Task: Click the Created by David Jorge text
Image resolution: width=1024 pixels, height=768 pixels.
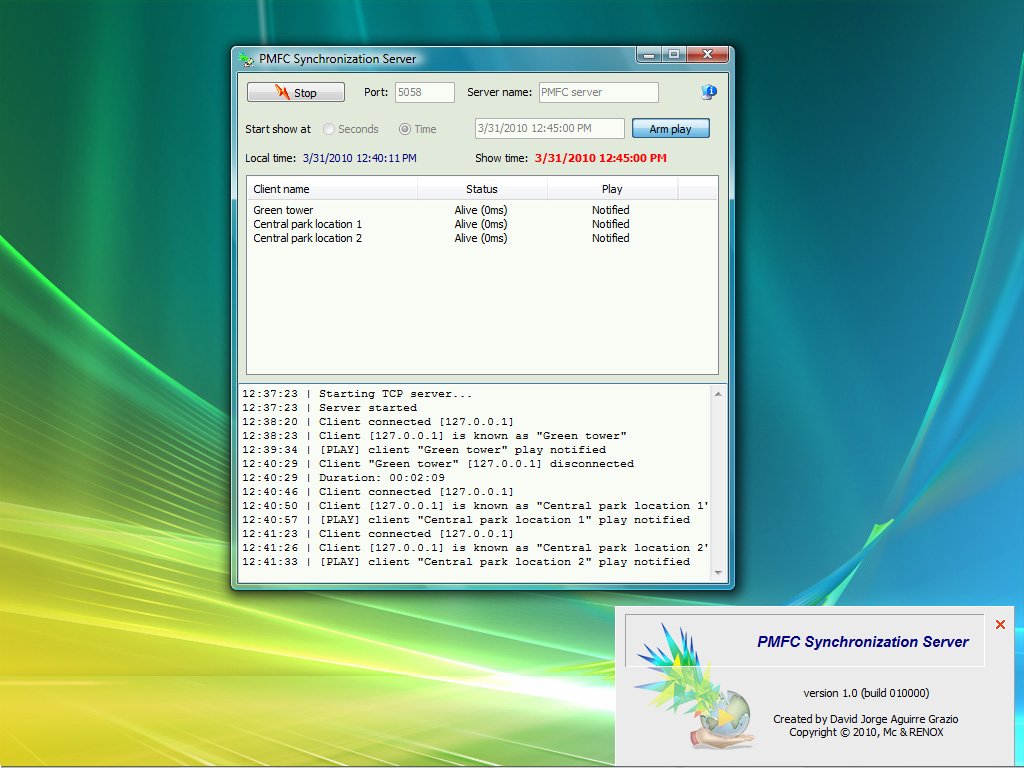Action: pos(866,719)
